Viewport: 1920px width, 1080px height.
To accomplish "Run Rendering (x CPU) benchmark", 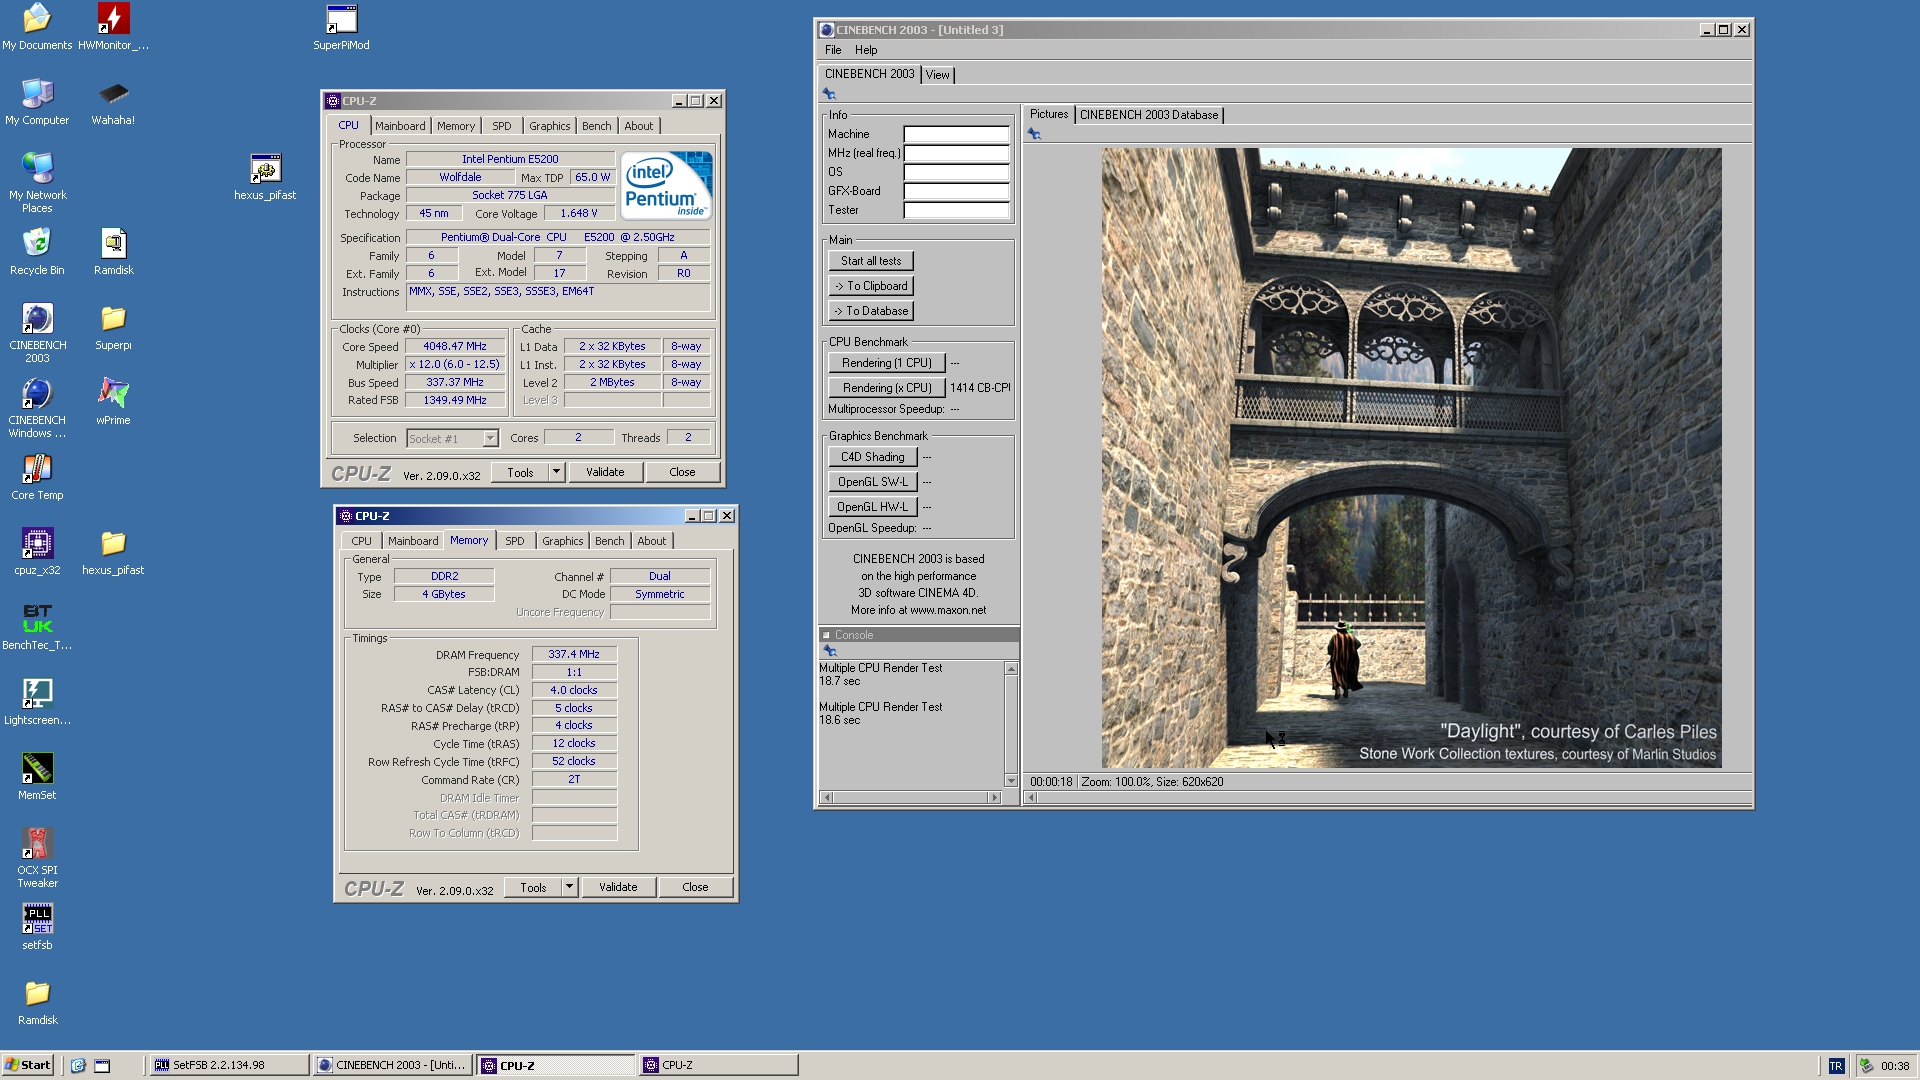I will [886, 388].
